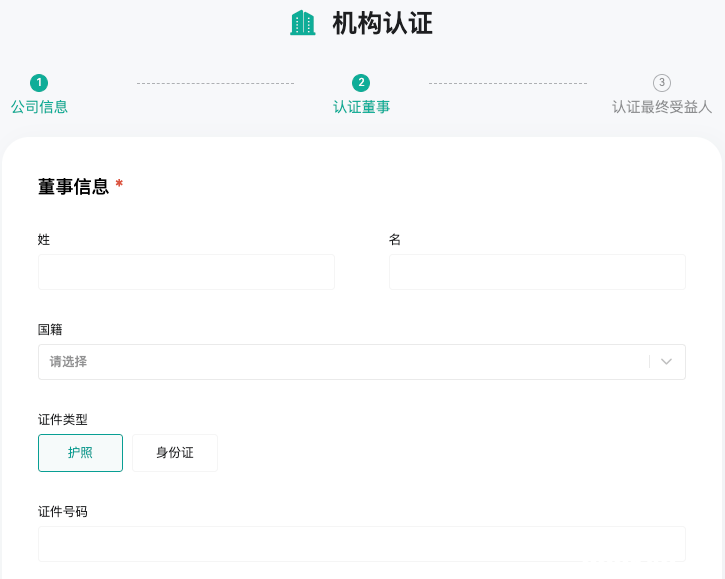Click the step 2 circle icon

(361, 83)
